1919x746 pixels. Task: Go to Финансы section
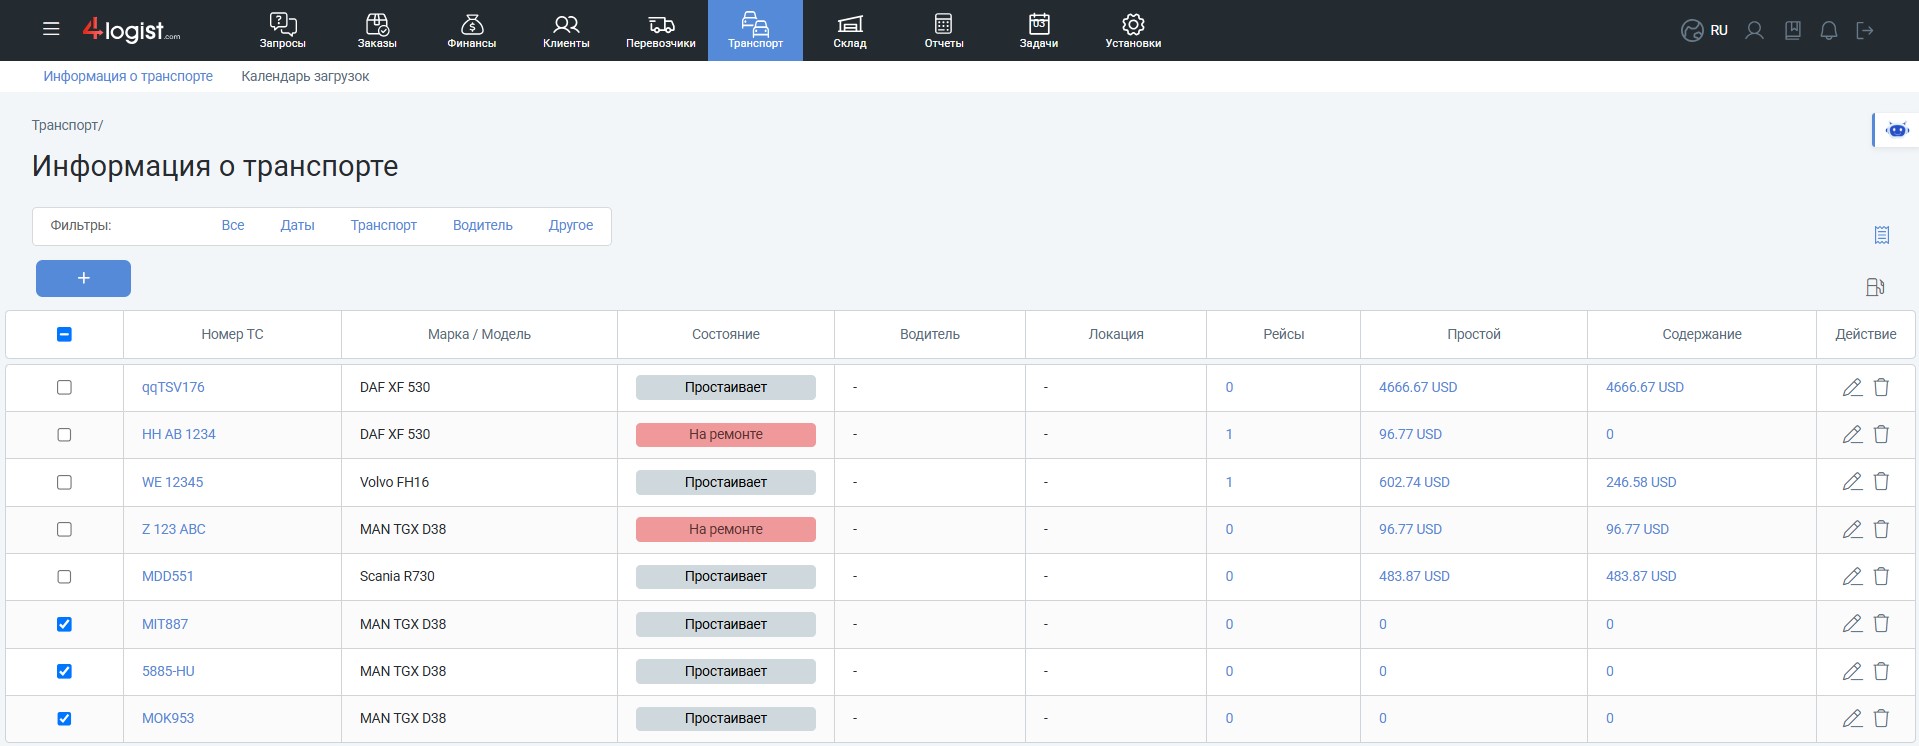pyautogui.click(x=472, y=30)
